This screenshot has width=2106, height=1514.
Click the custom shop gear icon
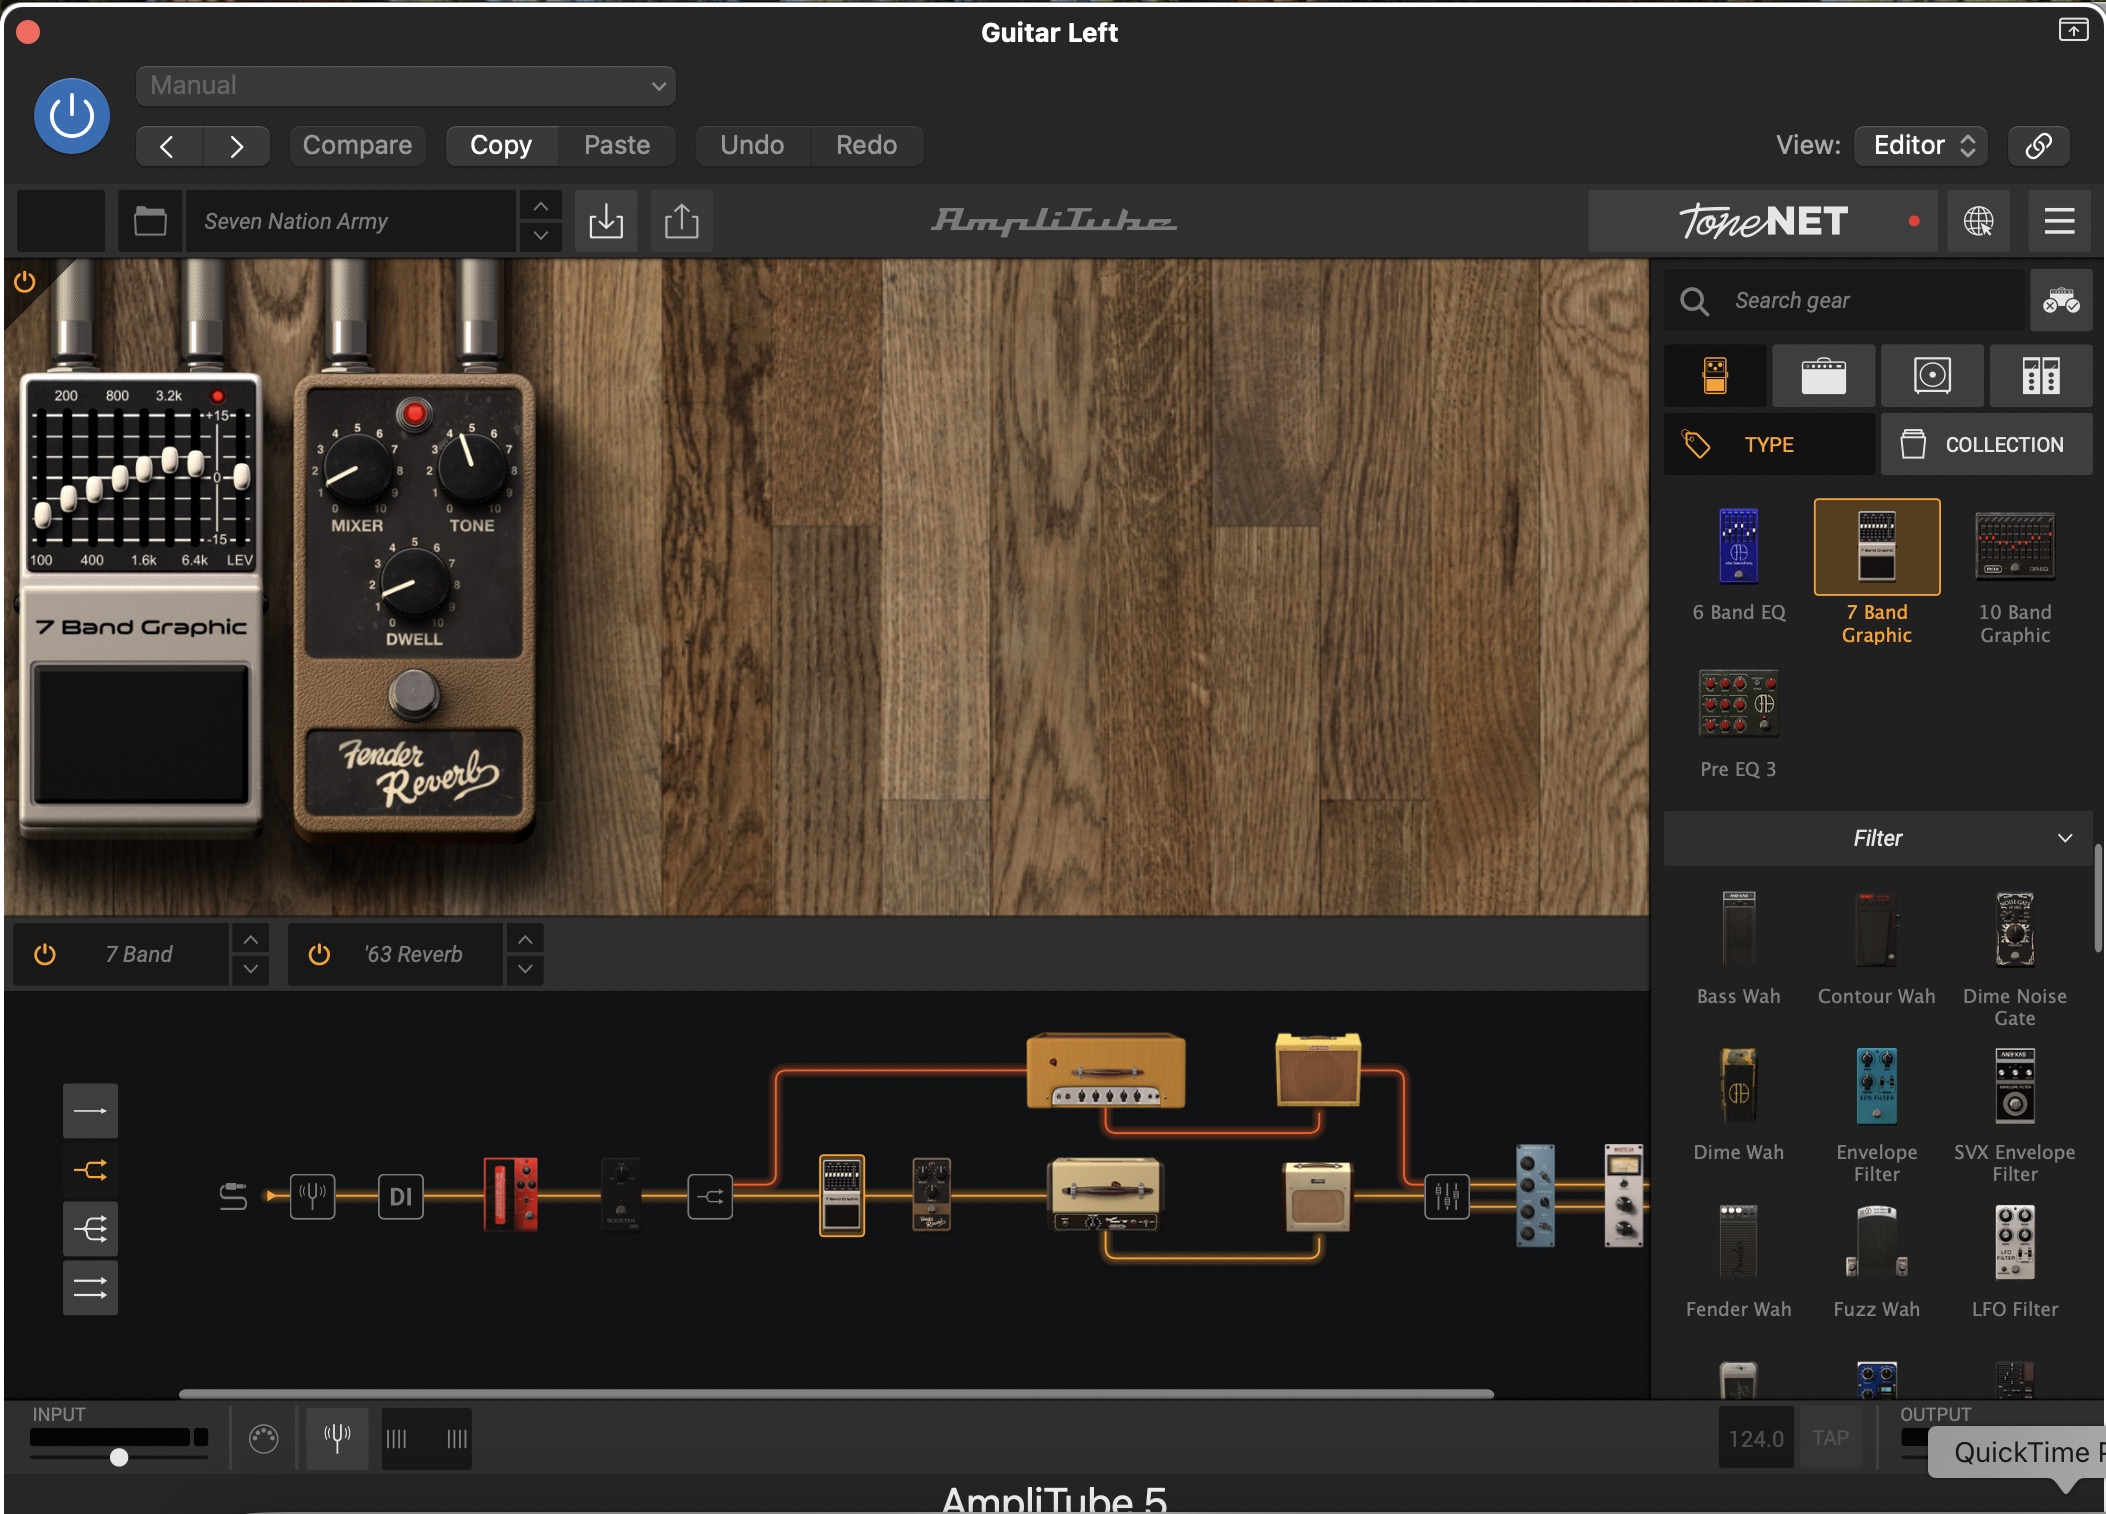tap(2061, 300)
